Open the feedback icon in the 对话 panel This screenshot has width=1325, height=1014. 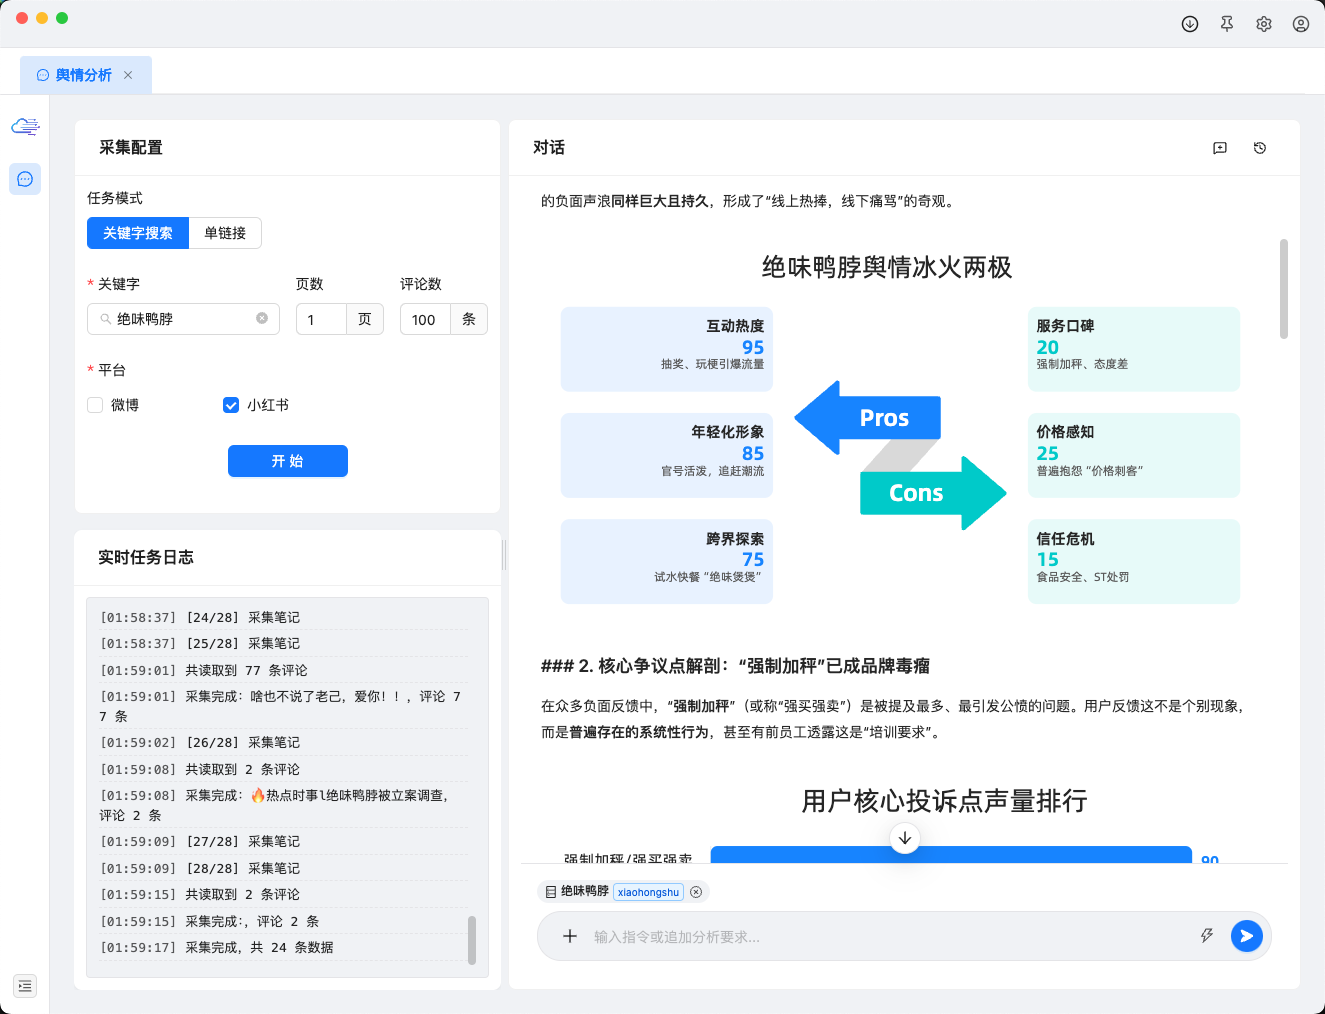coord(1219,147)
